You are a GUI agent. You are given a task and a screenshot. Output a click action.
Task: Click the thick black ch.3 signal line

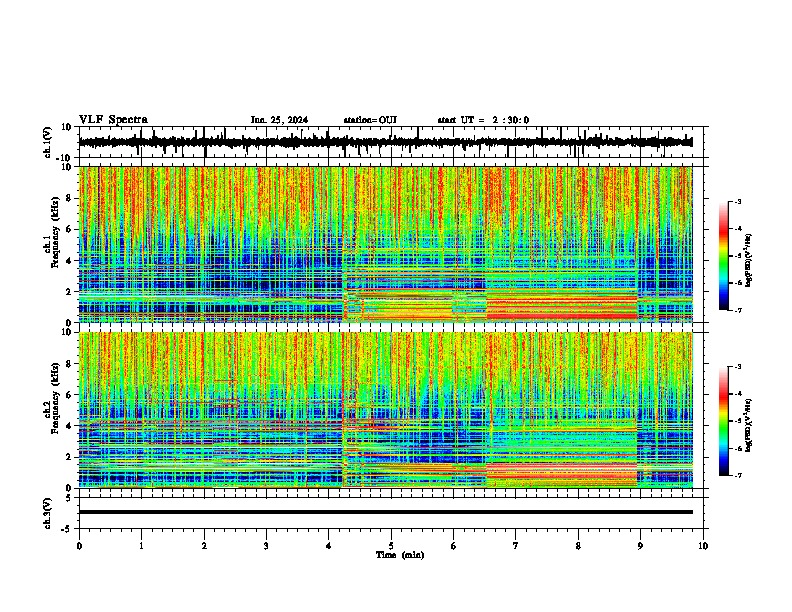(385, 512)
